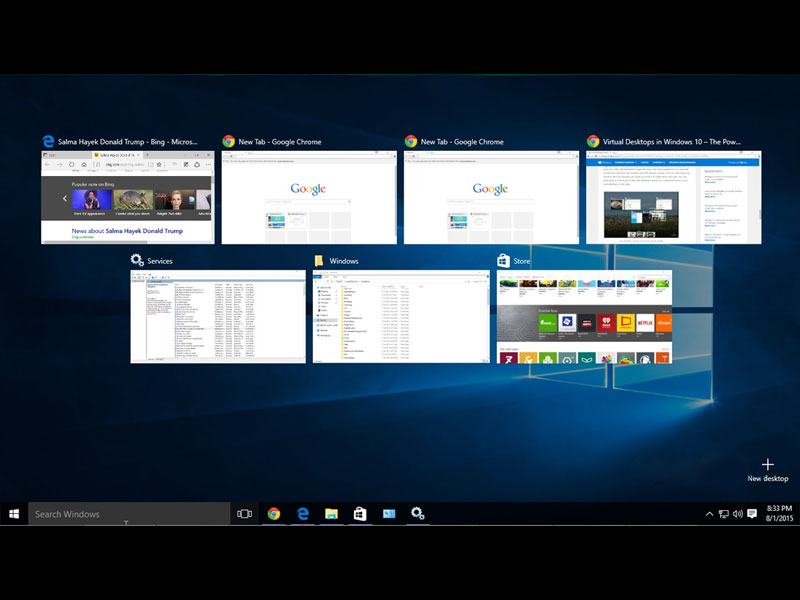Click the folder icon beside the Windows title
The image size is (800, 600).
click(319, 261)
